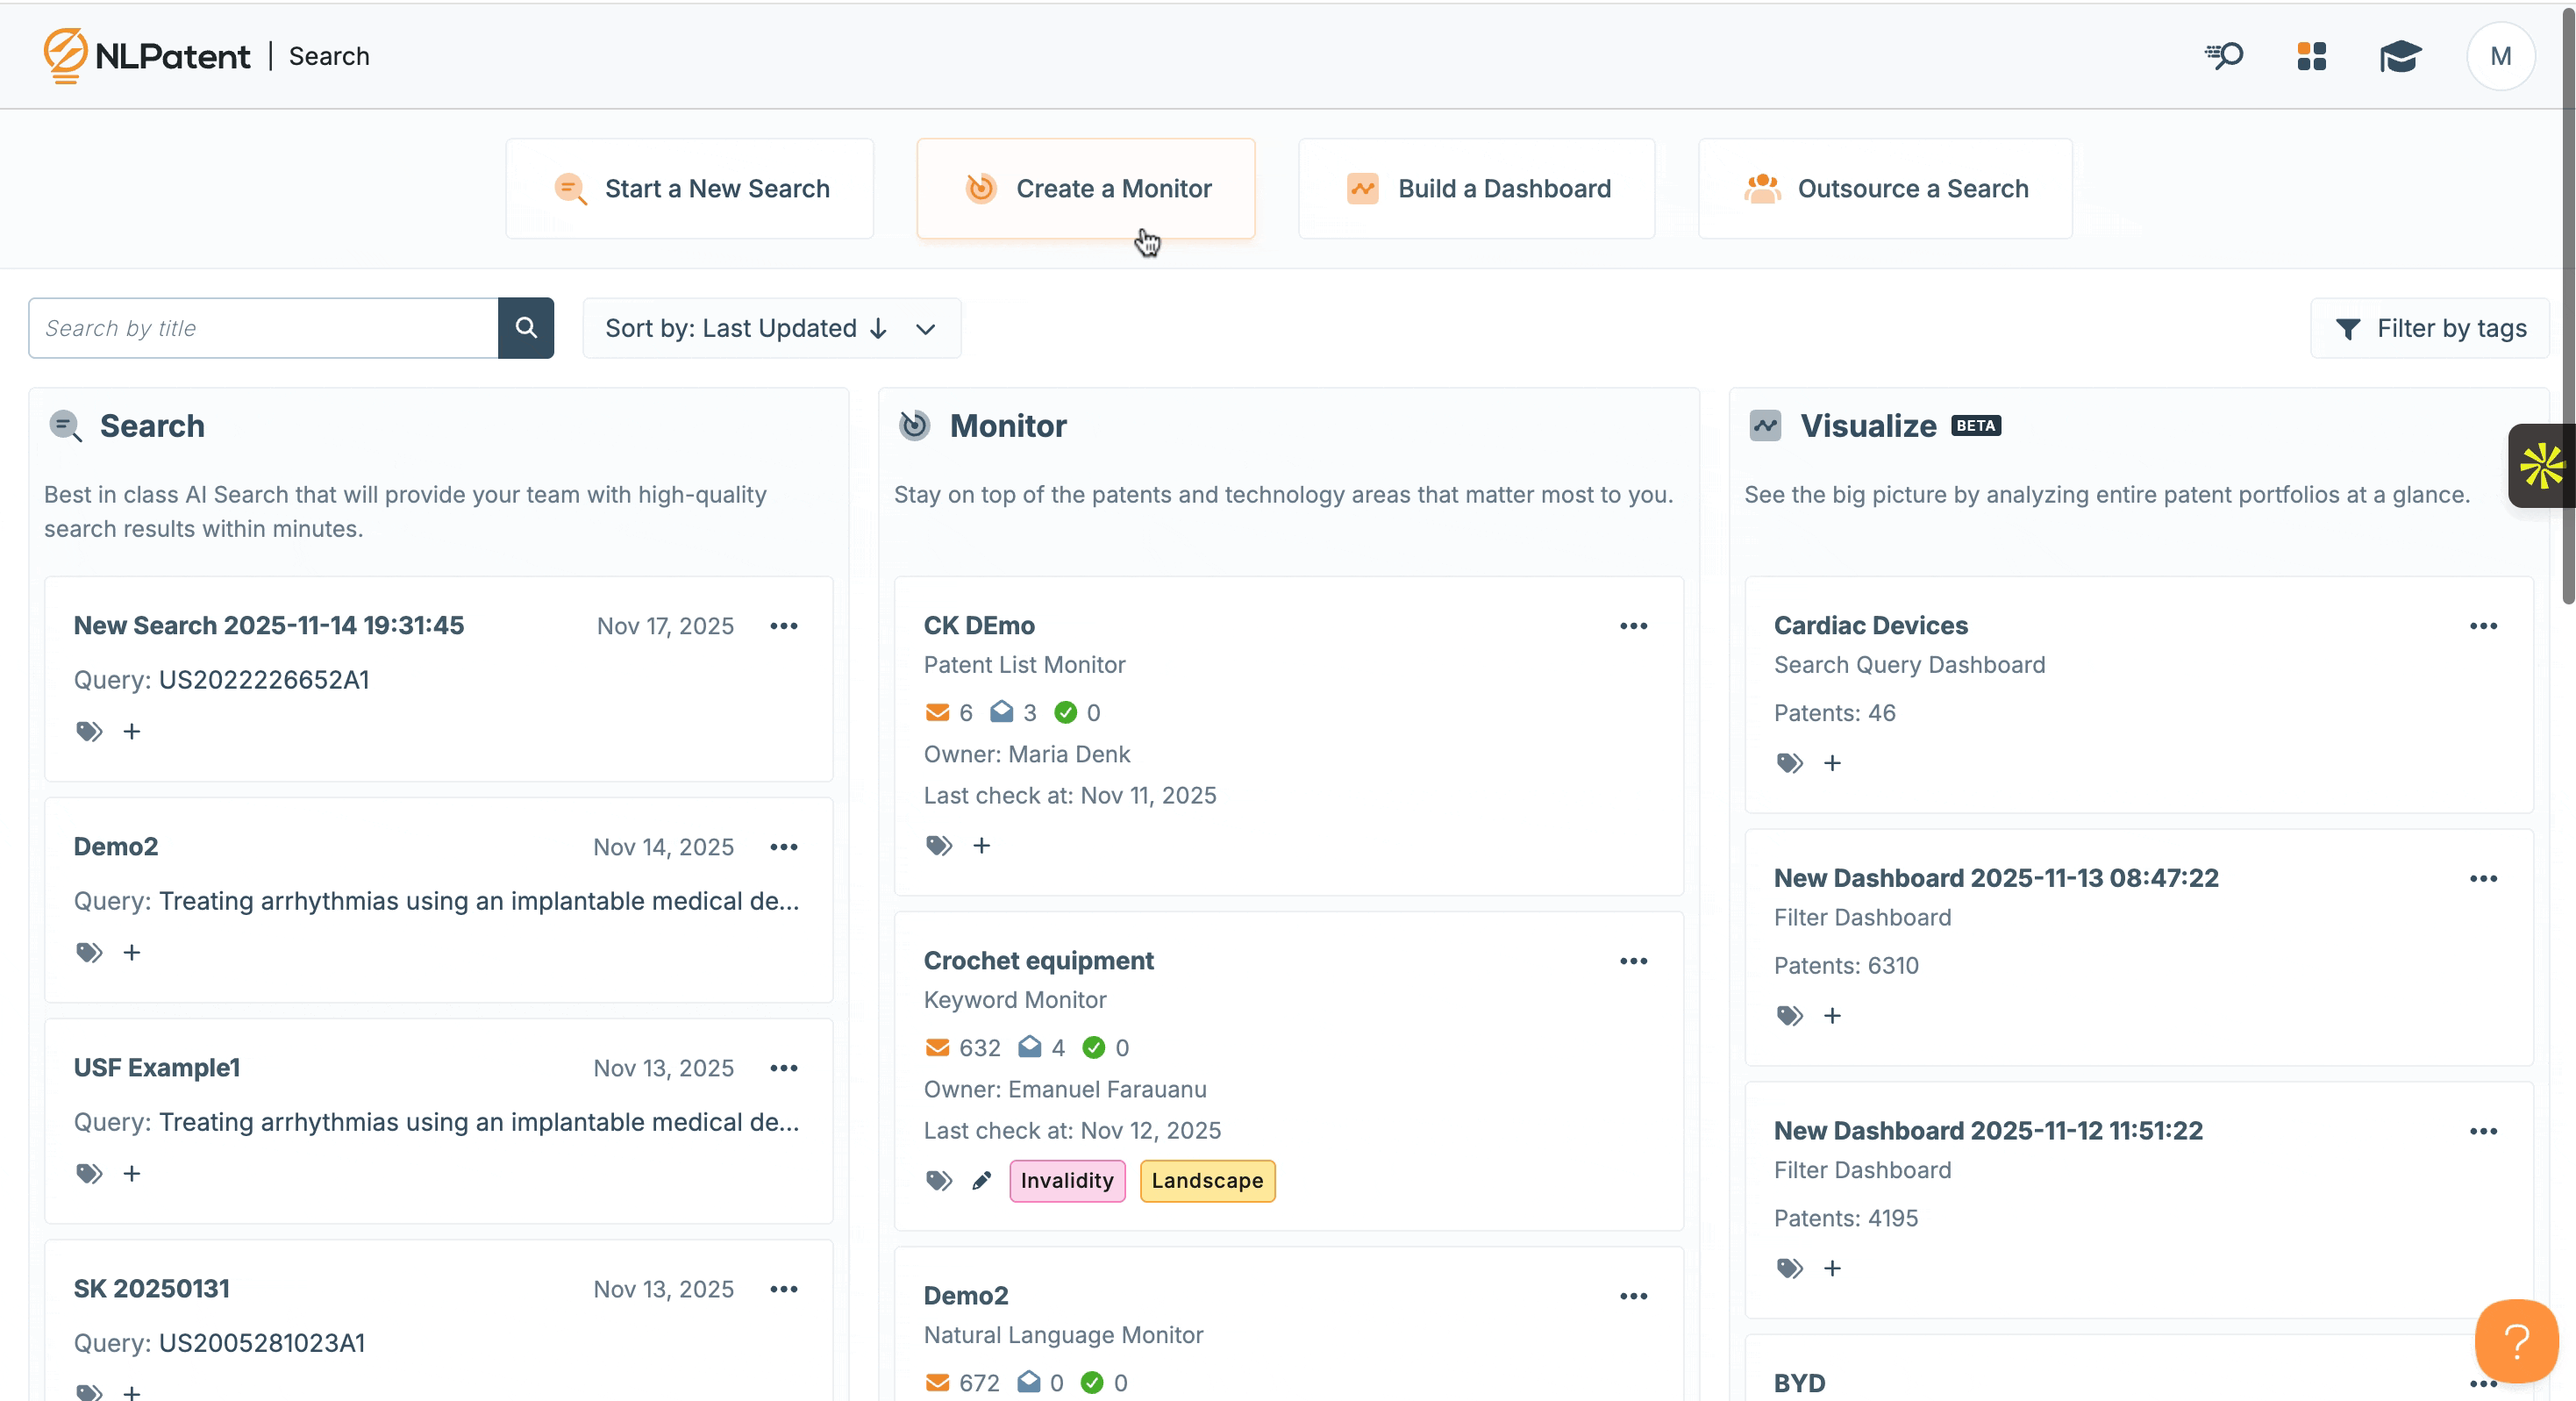This screenshot has height=1401, width=2576.
Task: Click Create a Monitor button
Action: [x=1086, y=189]
